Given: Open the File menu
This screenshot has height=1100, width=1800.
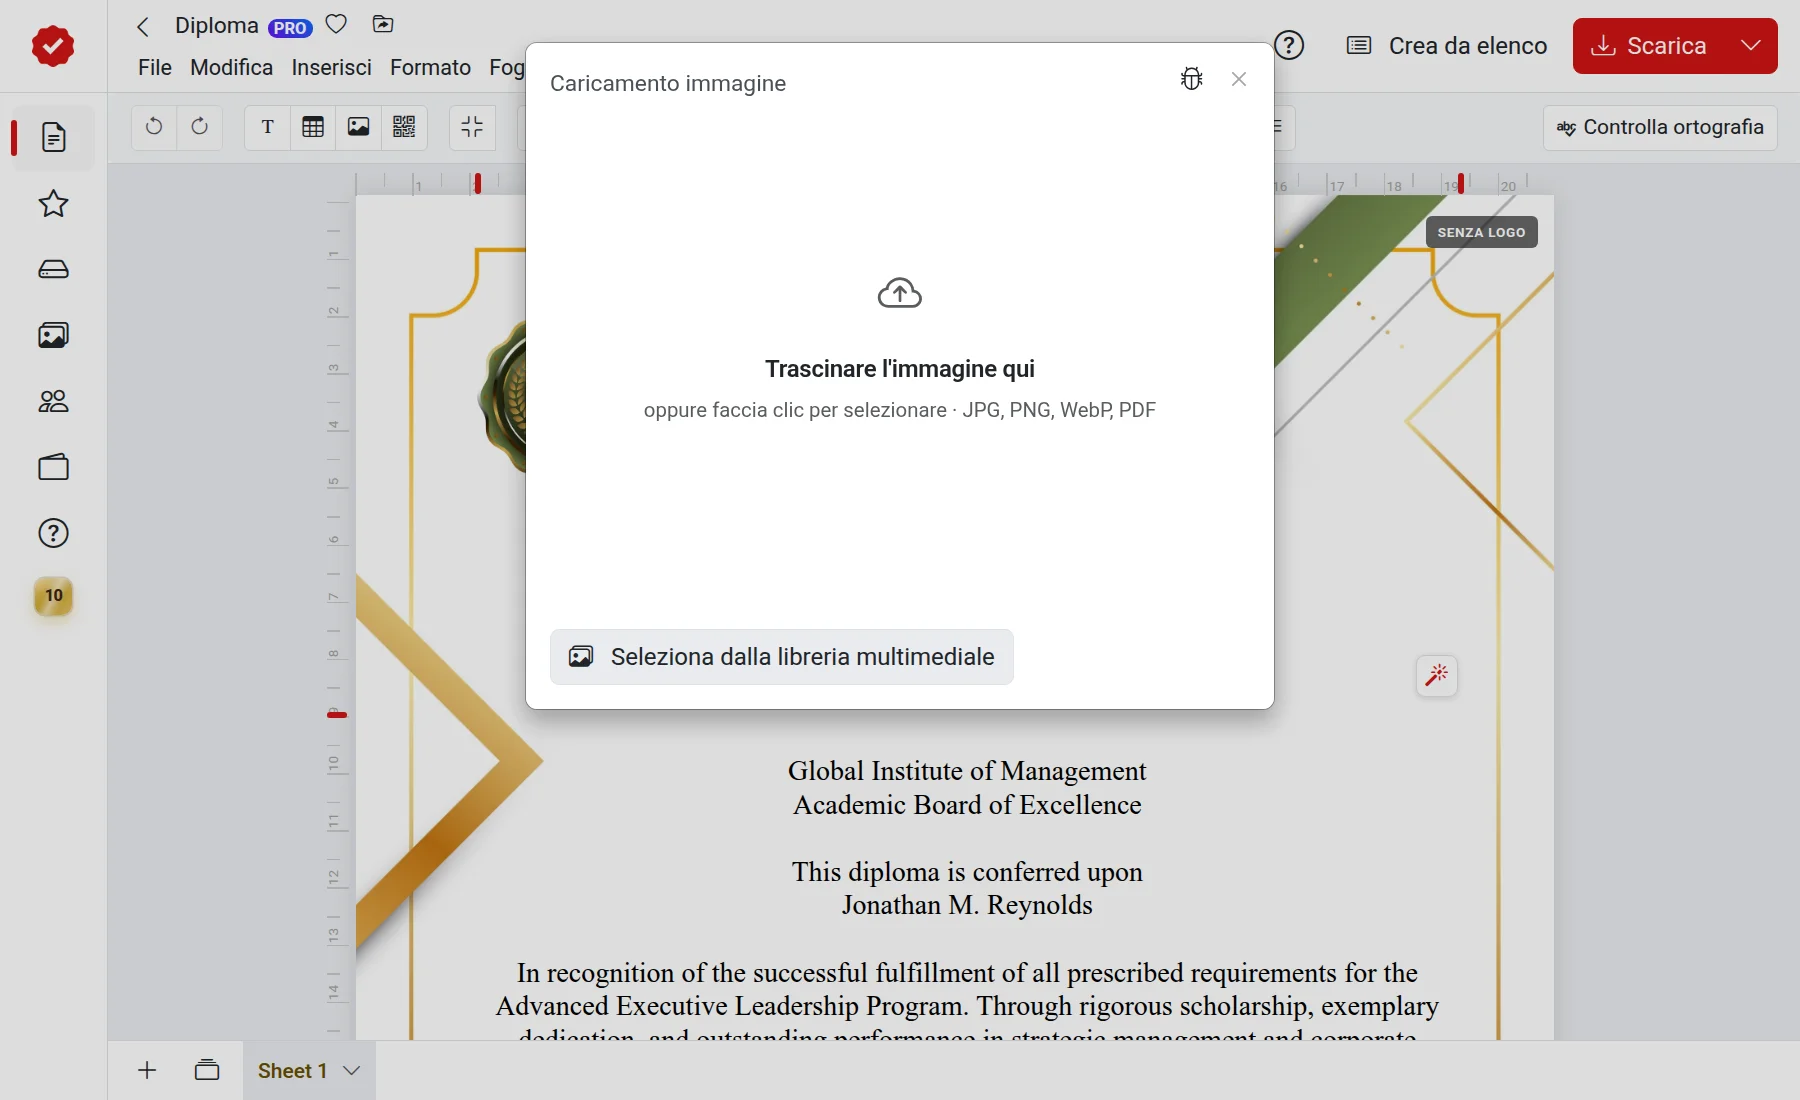Looking at the screenshot, I should pos(155,67).
